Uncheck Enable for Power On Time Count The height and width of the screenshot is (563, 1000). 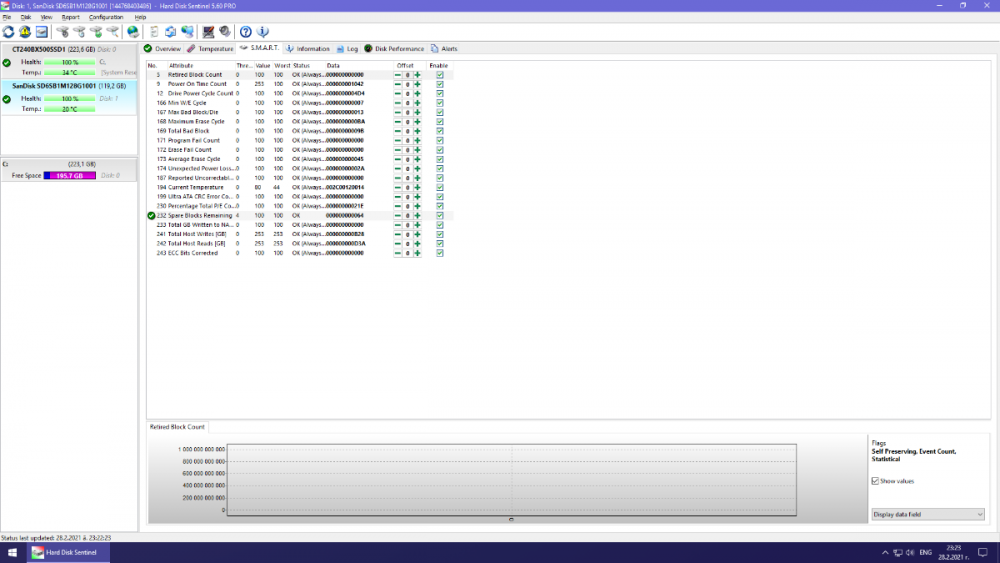(x=439, y=84)
